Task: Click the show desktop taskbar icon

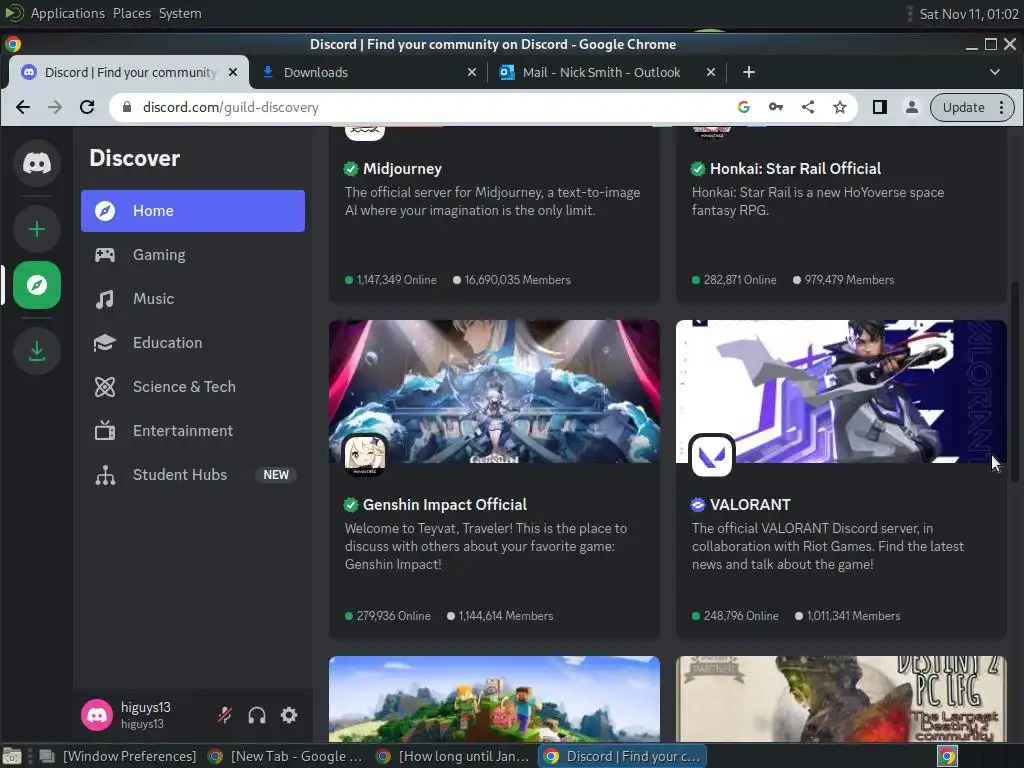Action: [12, 756]
